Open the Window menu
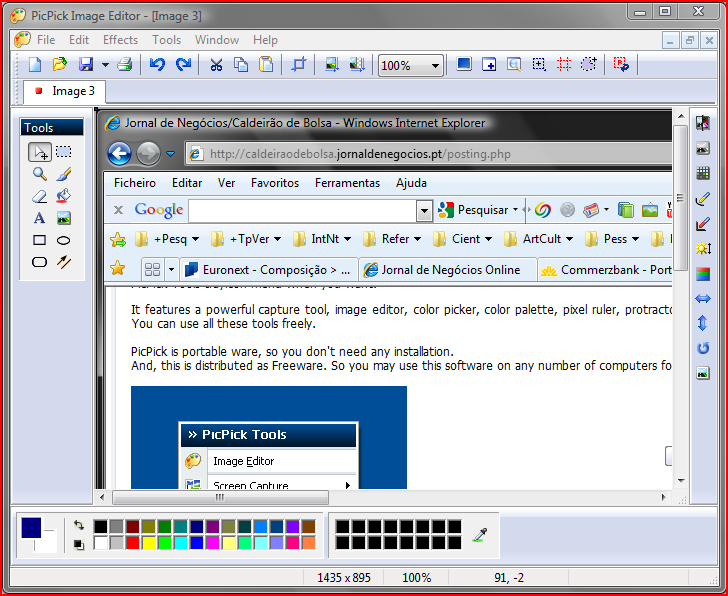This screenshot has height=596, width=728. [x=217, y=40]
